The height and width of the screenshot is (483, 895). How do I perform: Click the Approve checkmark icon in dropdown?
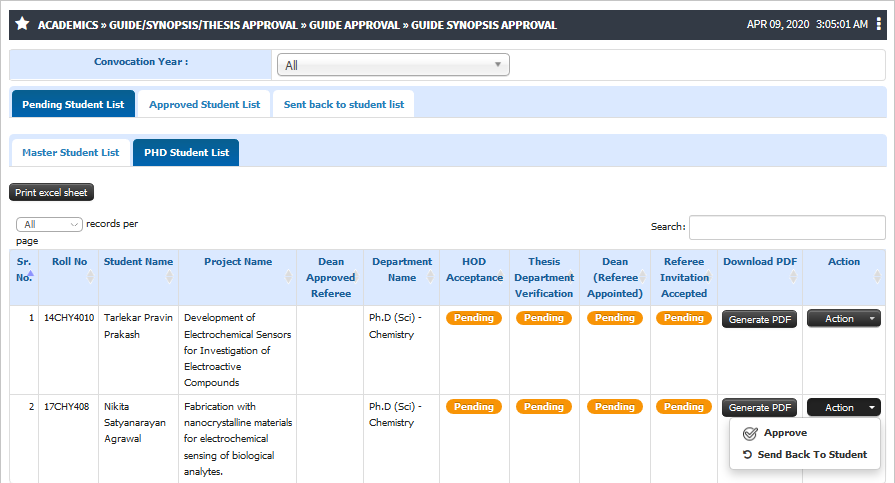pos(750,433)
